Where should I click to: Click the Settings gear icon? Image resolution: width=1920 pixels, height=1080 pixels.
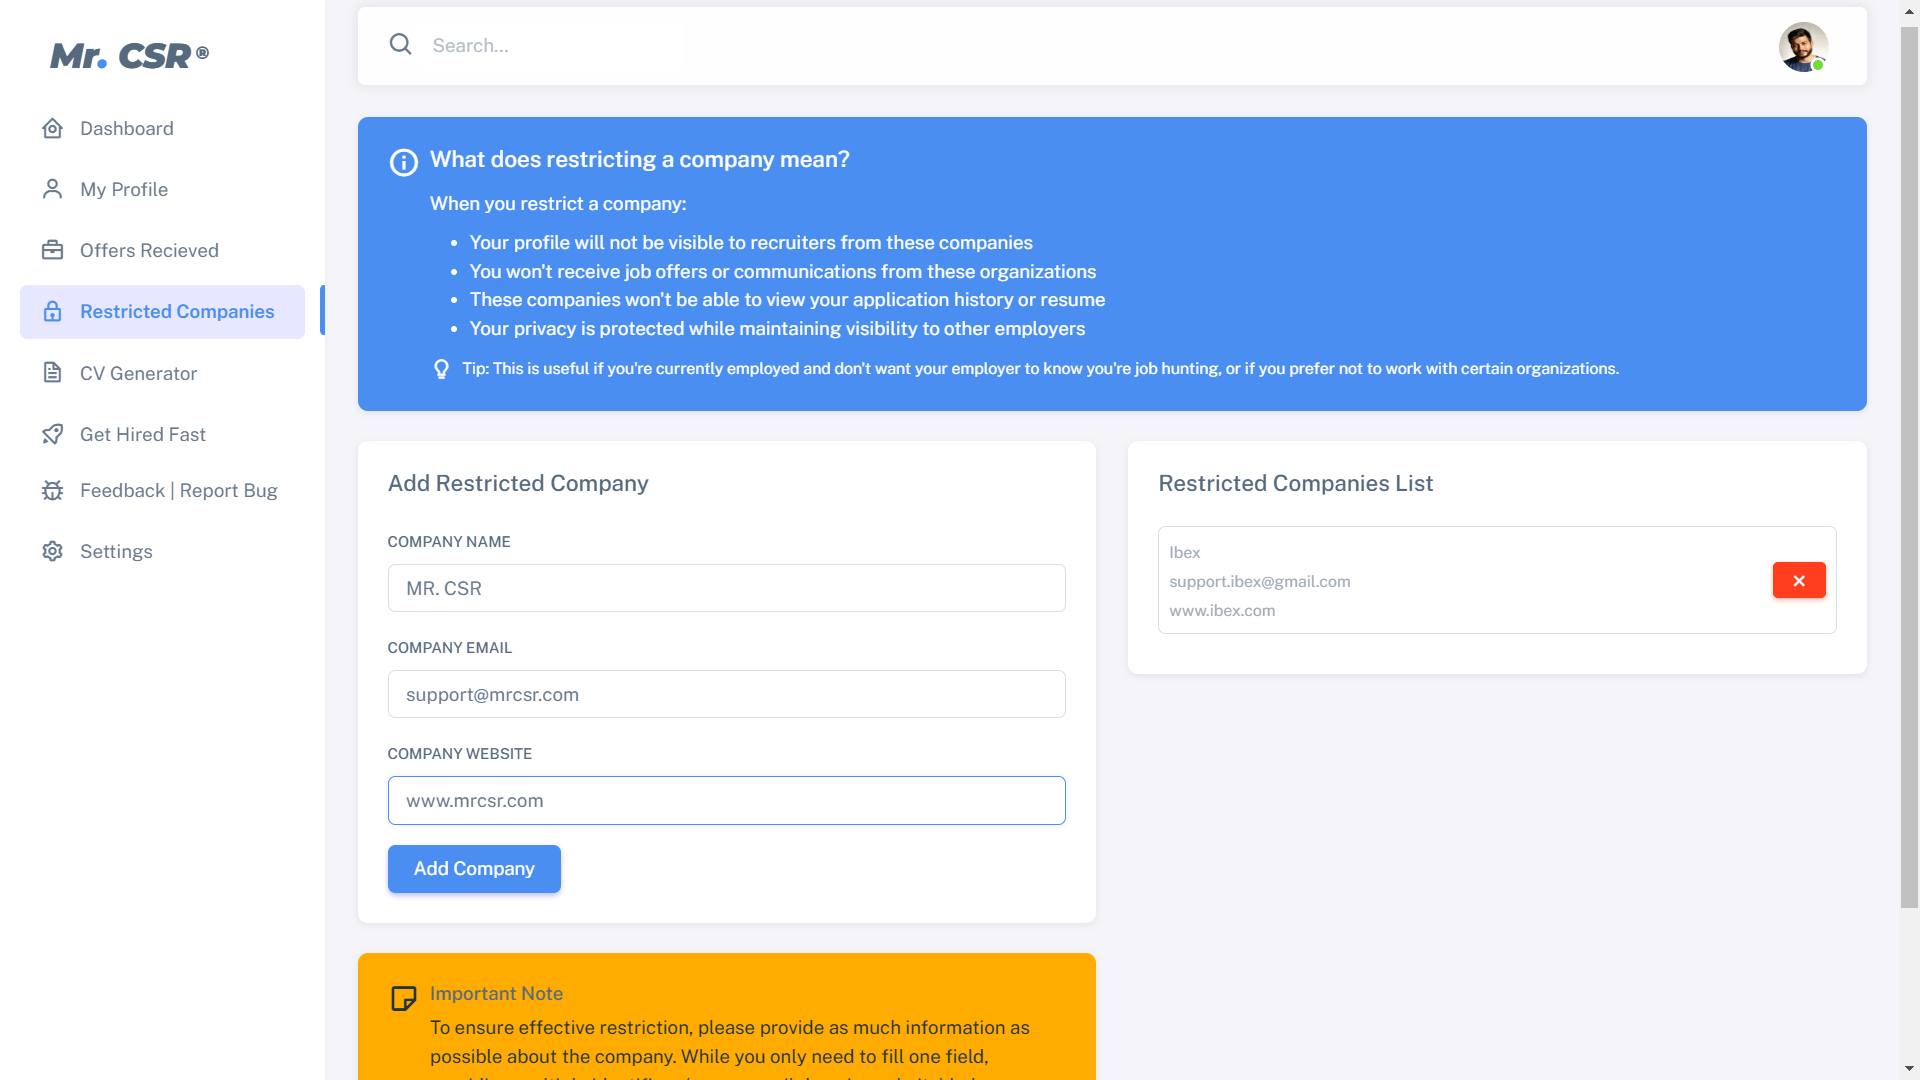pos(53,552)
